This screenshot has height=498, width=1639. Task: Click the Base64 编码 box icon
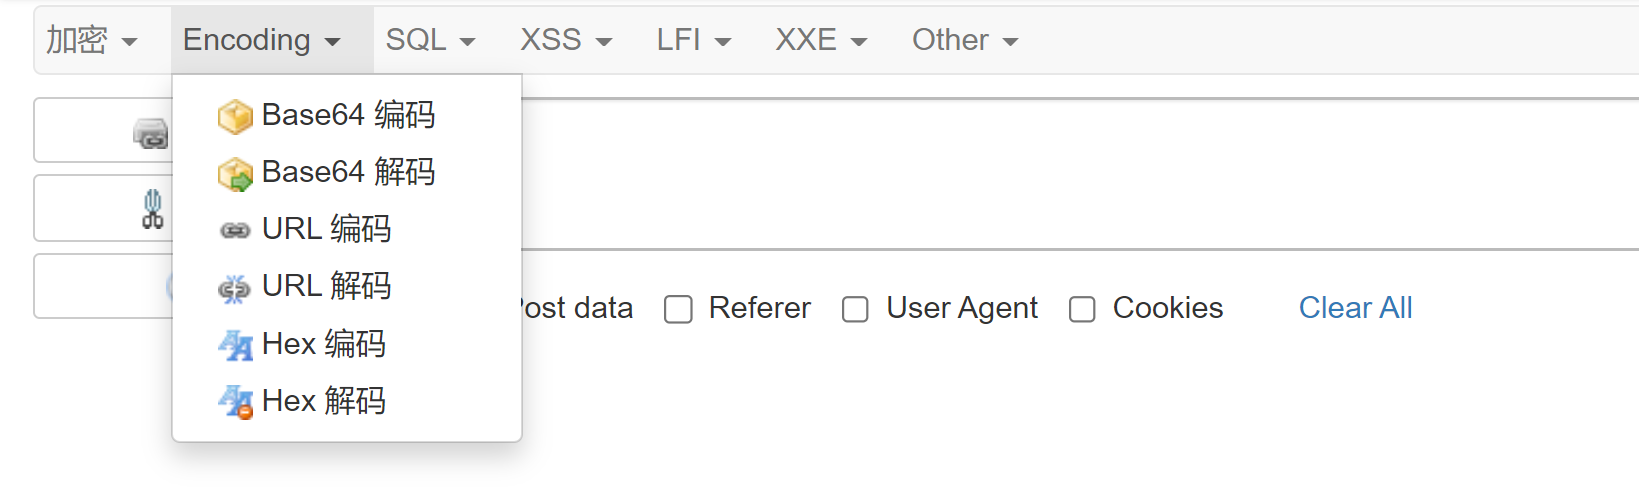tap(235, 116)
